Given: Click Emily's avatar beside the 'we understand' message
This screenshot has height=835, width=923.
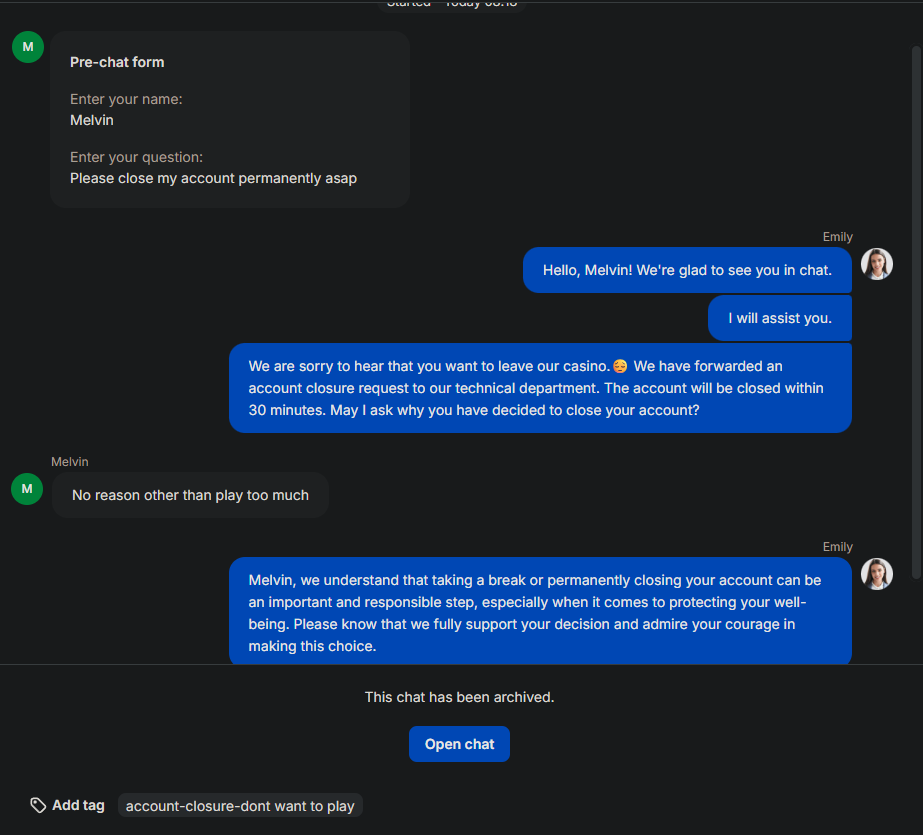Looking at the screenshot, I should pos(876,574).
